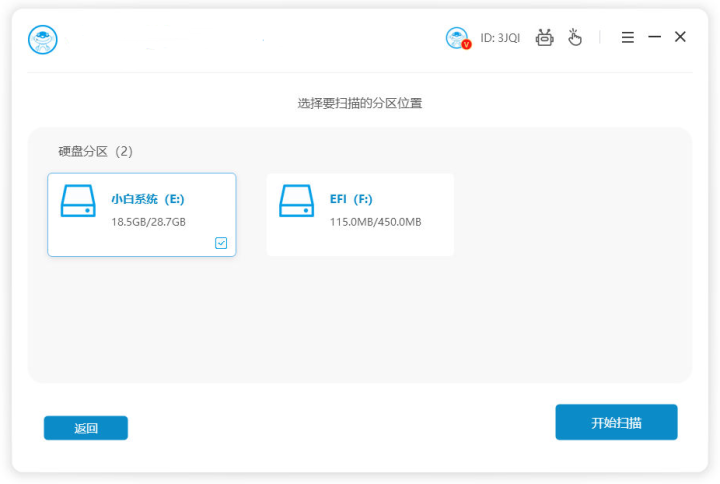Click the 115.0MB/450.0MB size text
Viewport: 720px width, 484px height.
pyautogui.click(x=376, y=222)
